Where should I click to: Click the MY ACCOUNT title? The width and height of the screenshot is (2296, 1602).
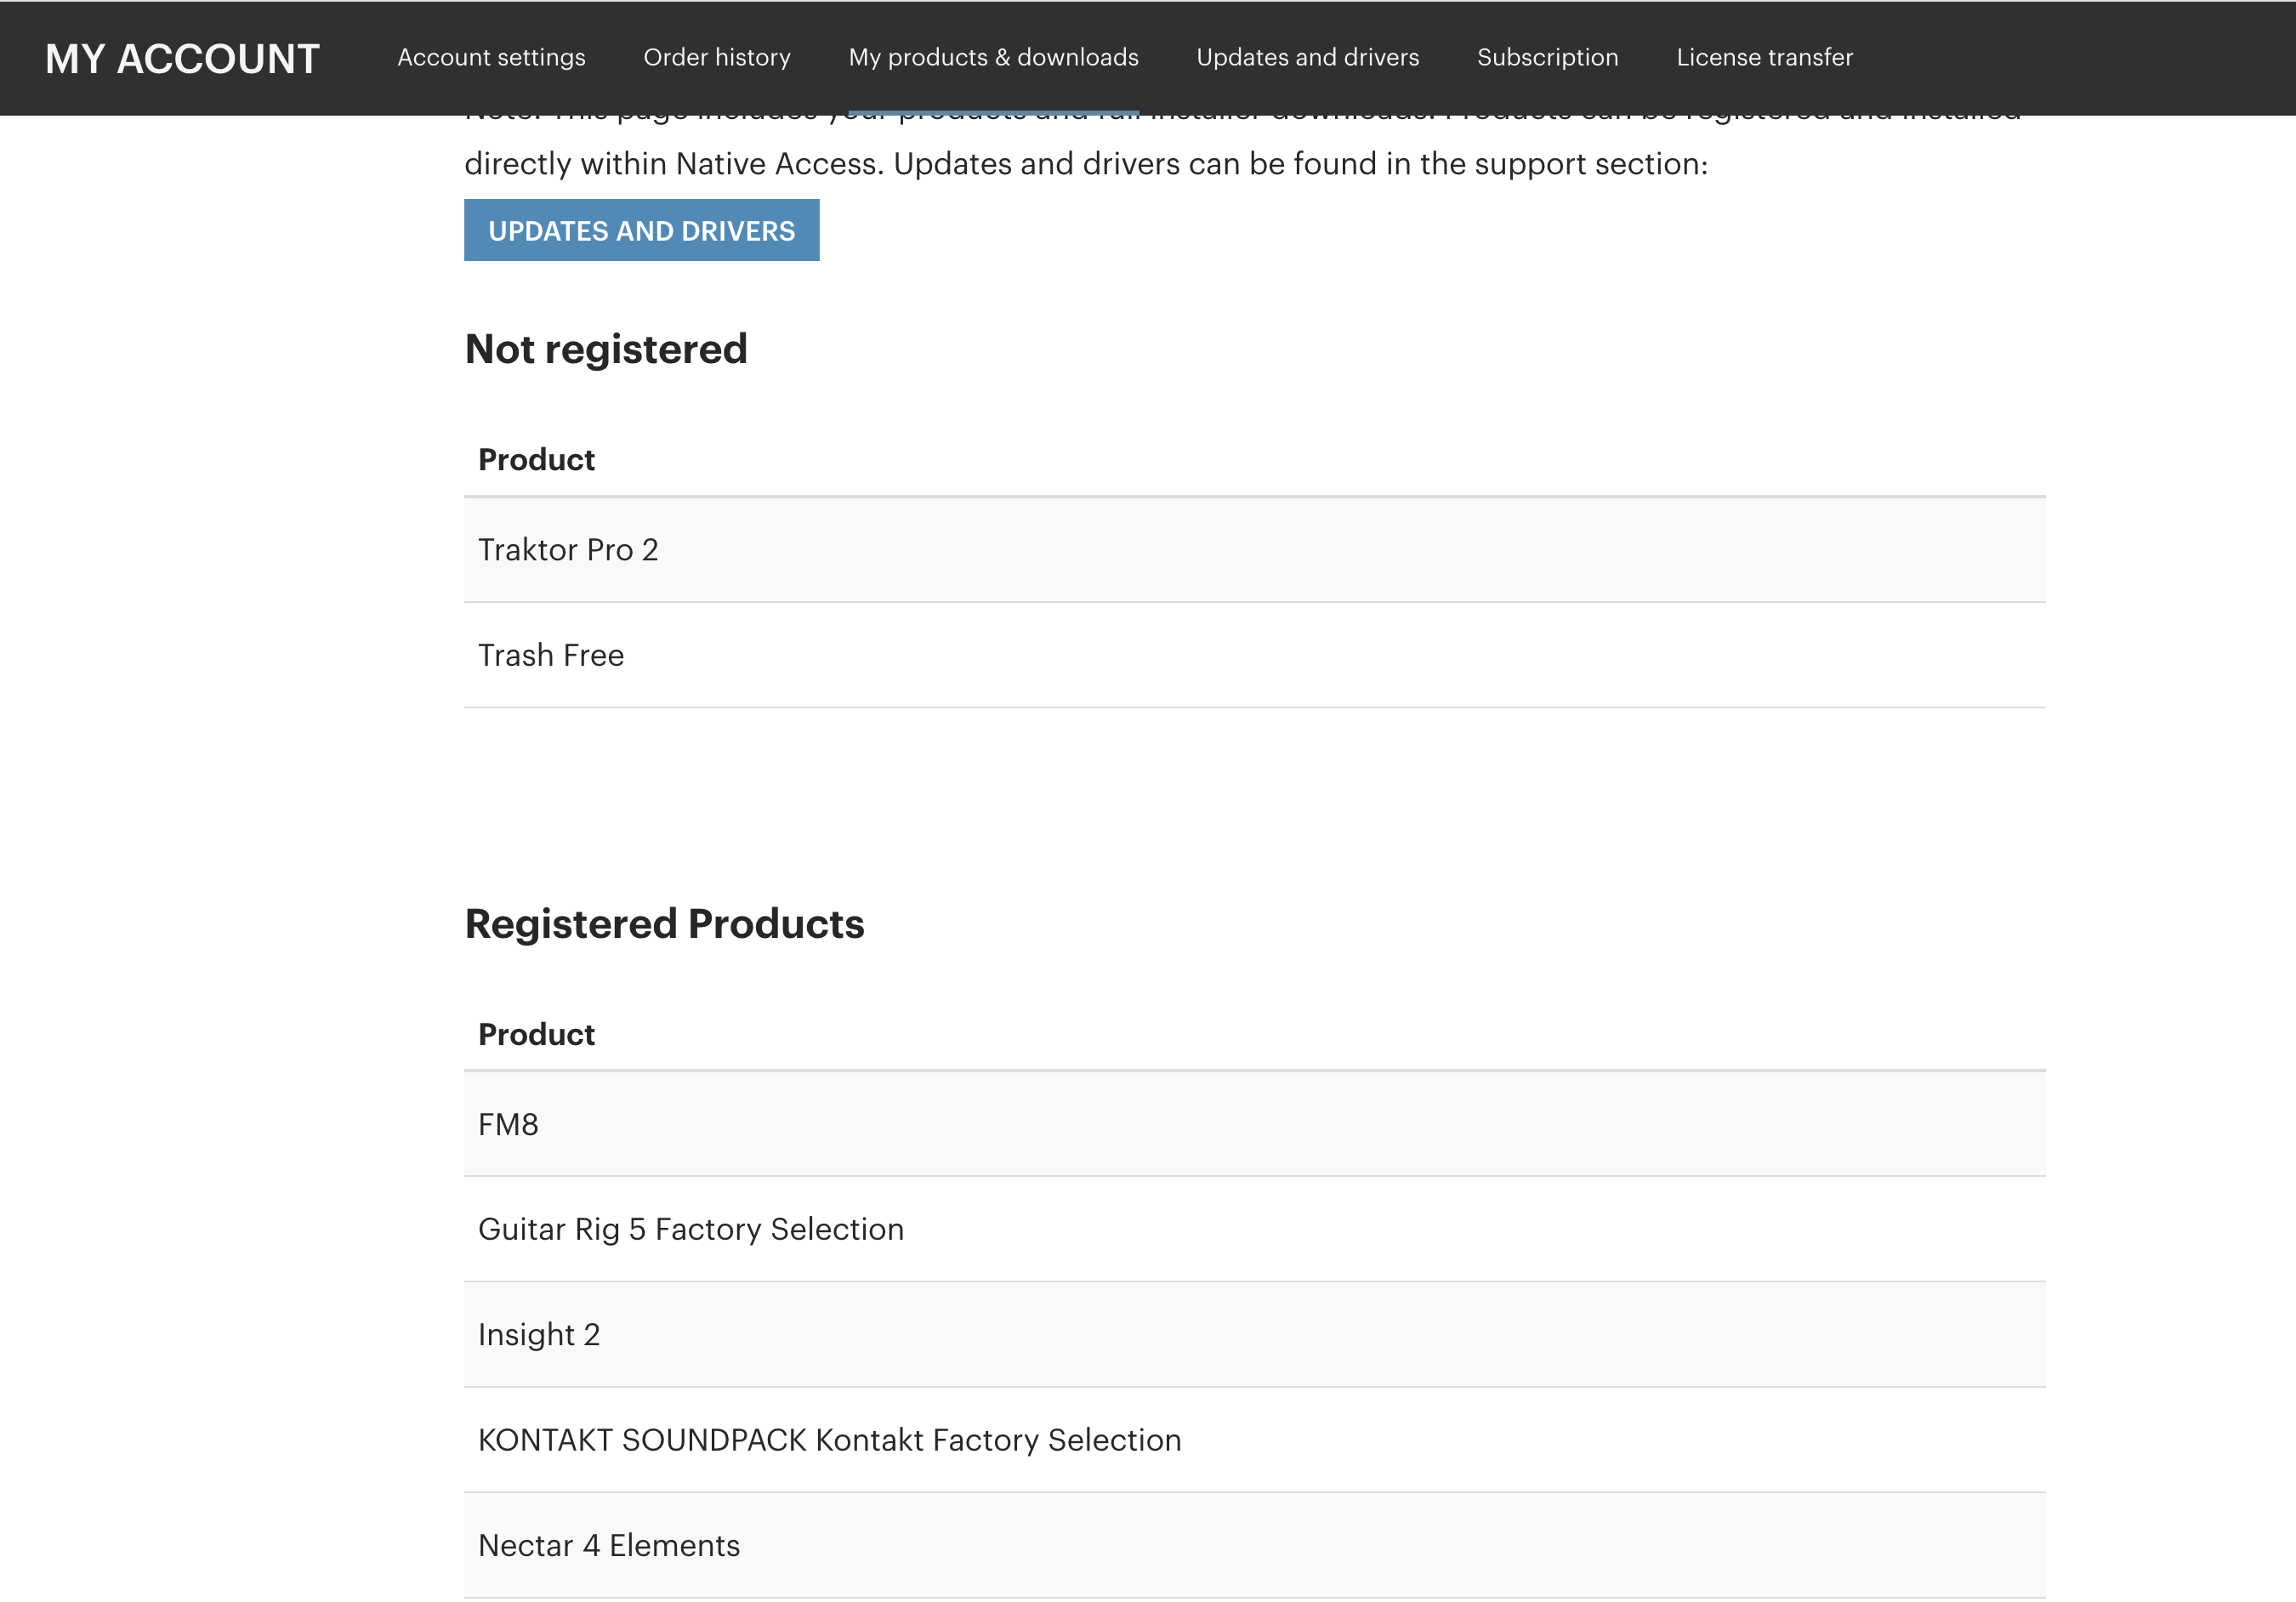pos(182,58)
